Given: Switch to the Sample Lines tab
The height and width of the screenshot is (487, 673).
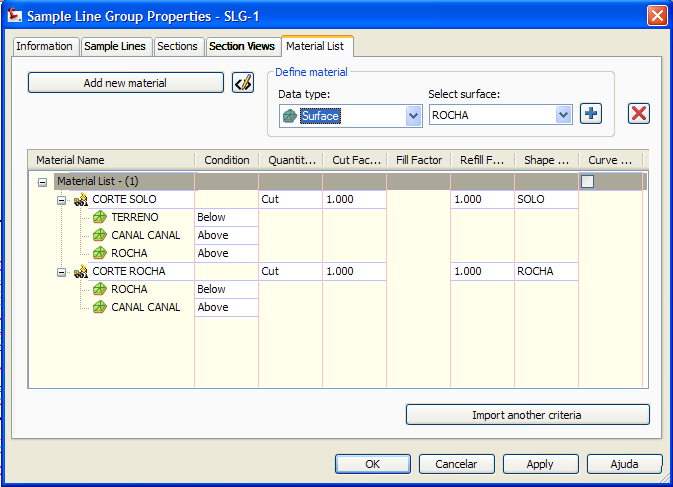Looking at the screenshot, I should click(115, 46).
